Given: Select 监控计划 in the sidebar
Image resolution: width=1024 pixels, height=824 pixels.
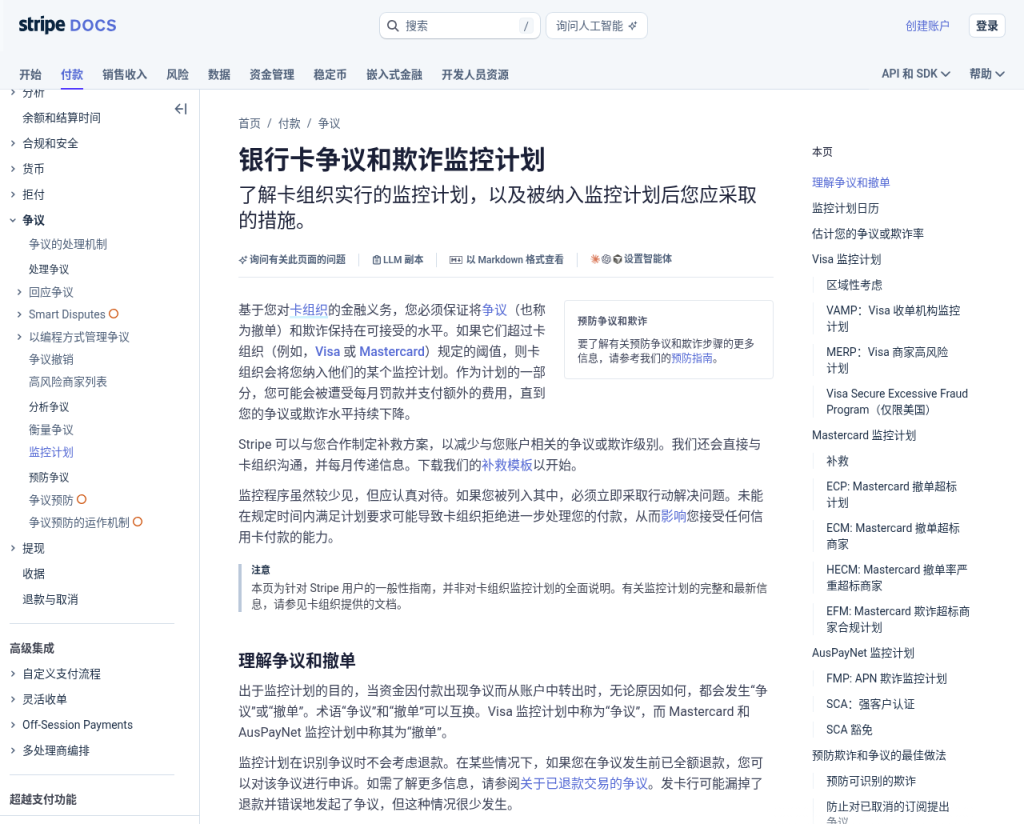Looking at the screenshot, I should click(x=51, y=452).
